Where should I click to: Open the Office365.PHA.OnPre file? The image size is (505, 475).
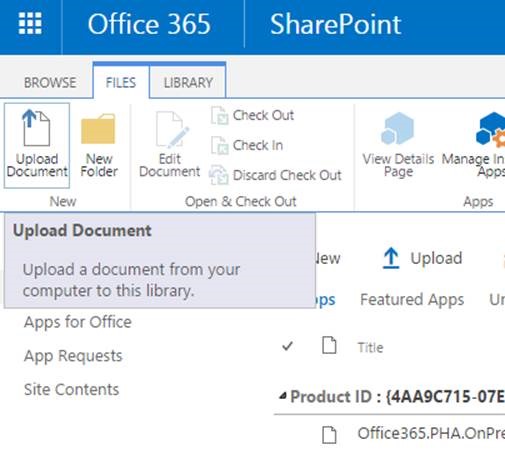pyautogui.click(x=431, y=433)
